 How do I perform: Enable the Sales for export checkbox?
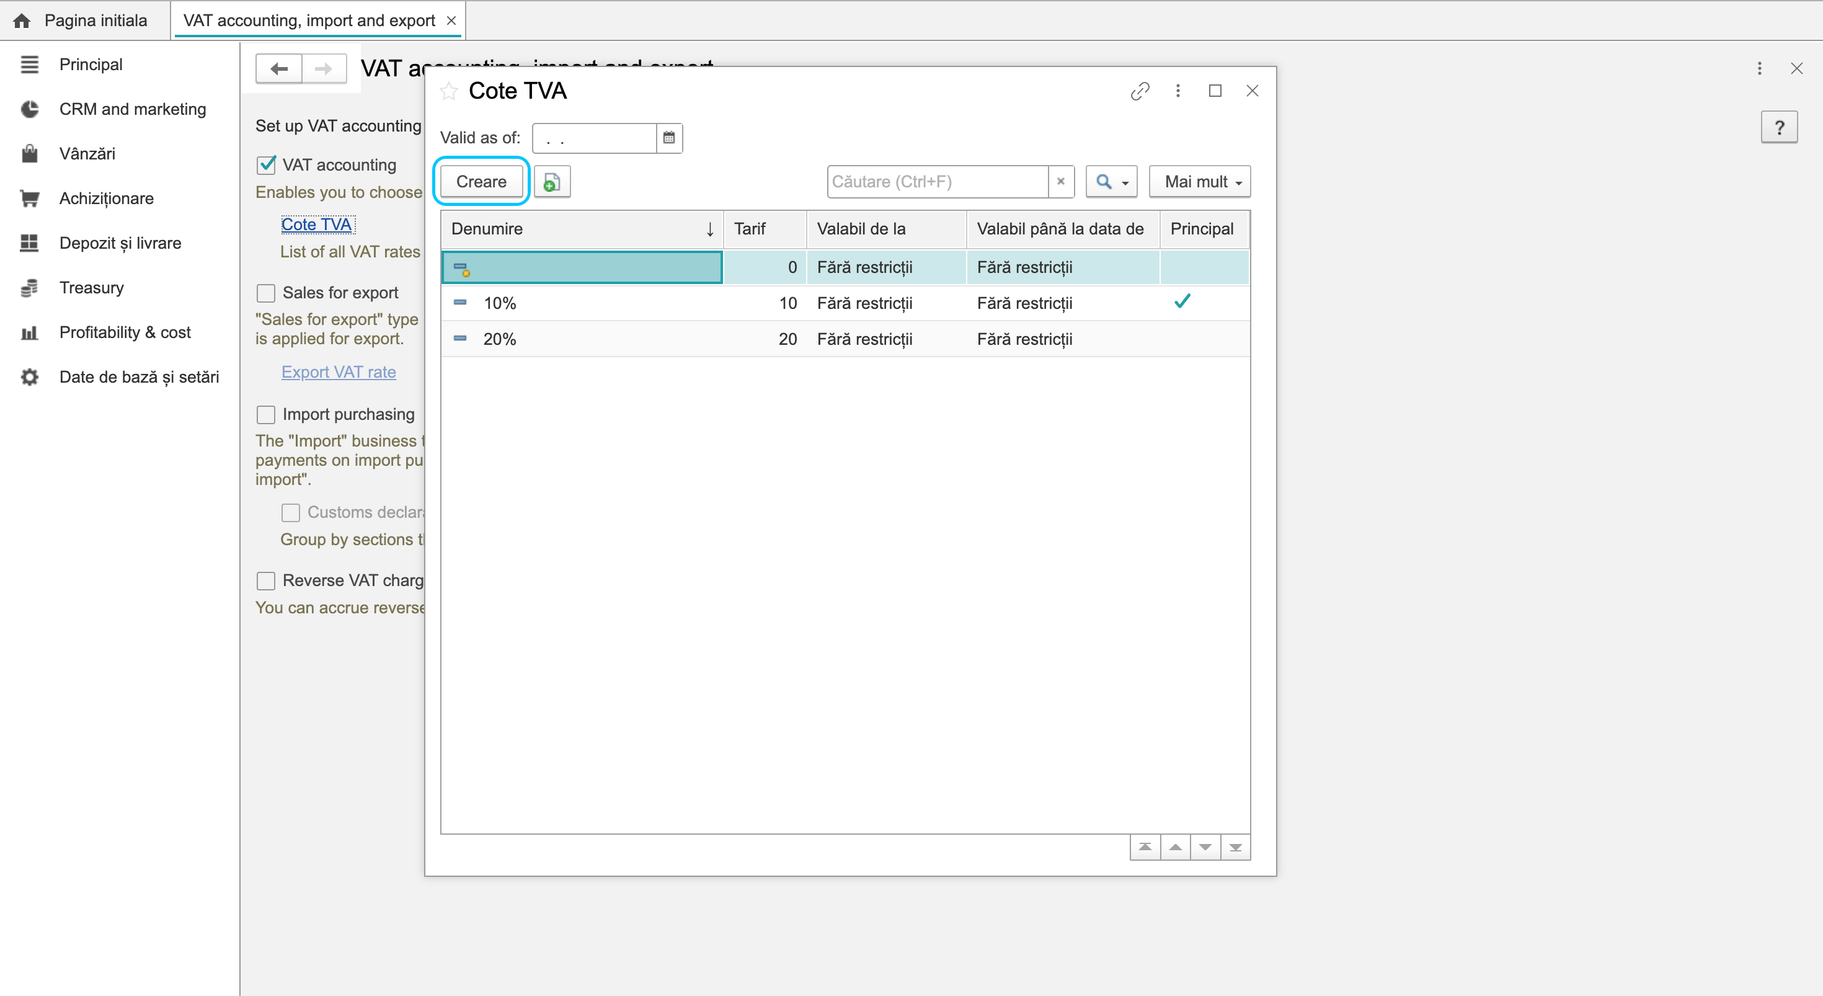click(x=266, y=293)
